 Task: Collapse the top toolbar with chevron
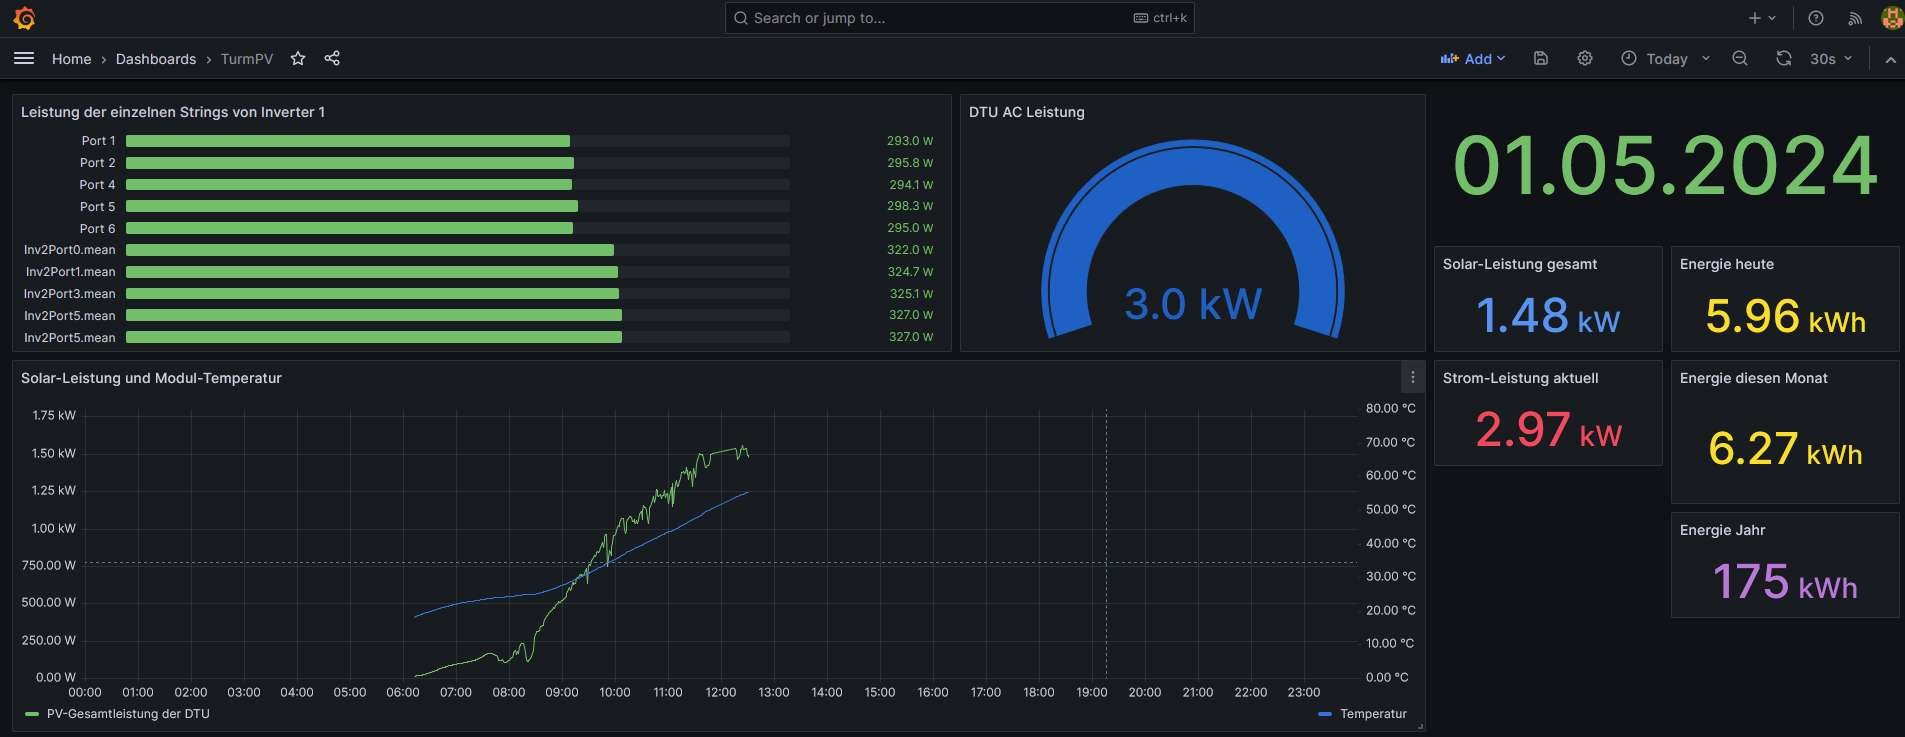tap(1890, 60)
